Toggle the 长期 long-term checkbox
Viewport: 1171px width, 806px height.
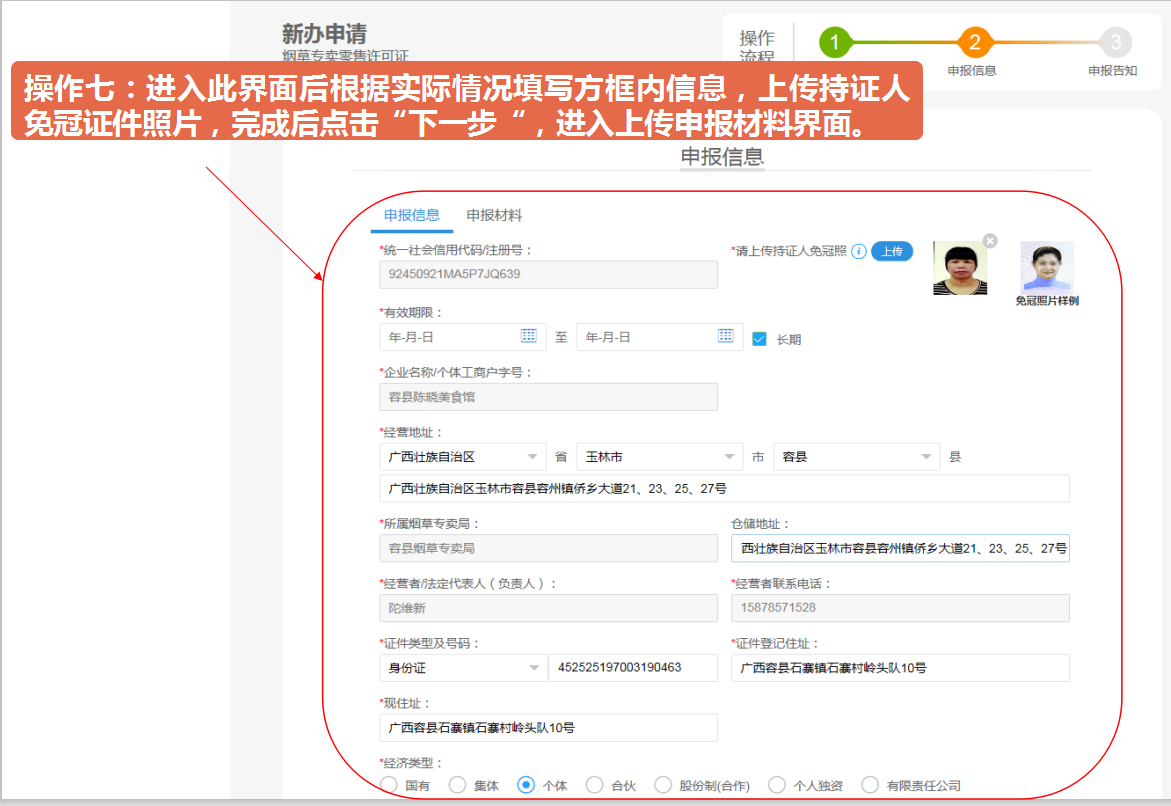pos(759,339)
